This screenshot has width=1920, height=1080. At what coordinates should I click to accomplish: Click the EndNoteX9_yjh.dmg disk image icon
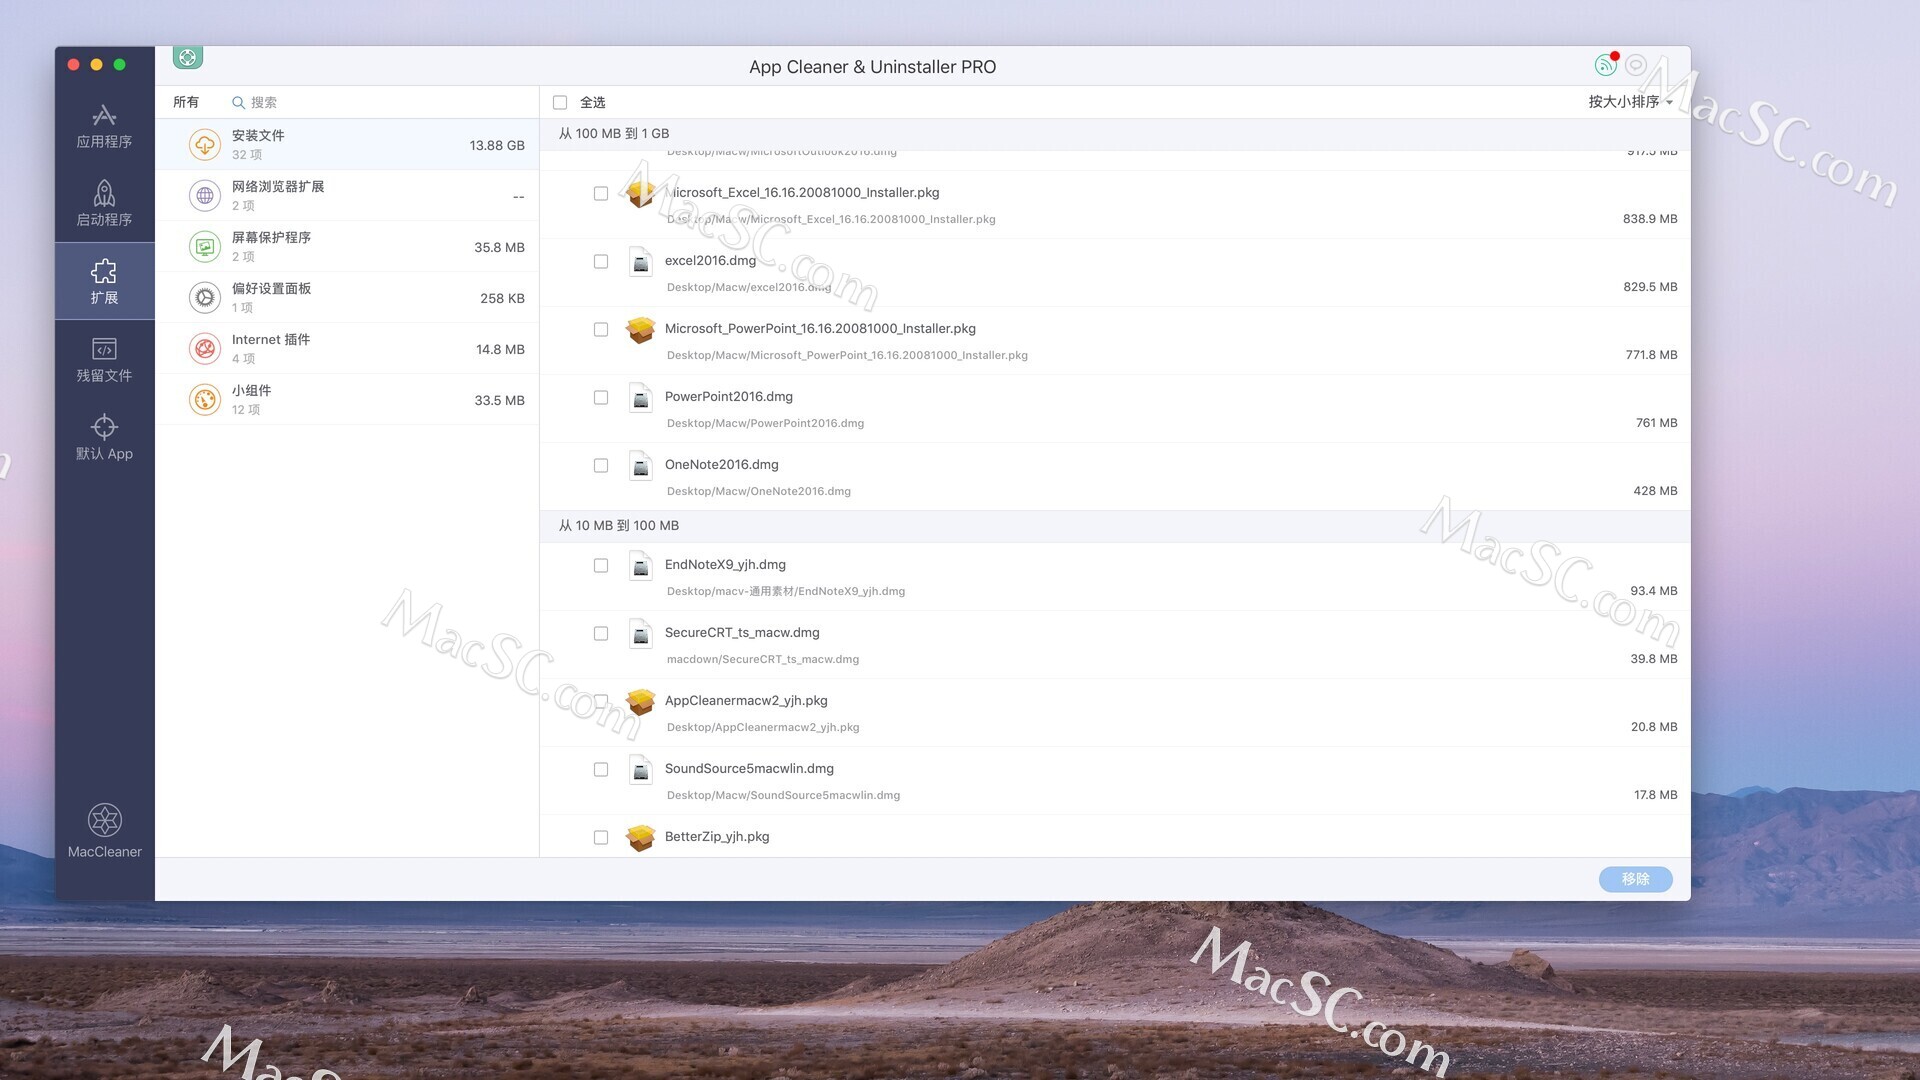641,566
